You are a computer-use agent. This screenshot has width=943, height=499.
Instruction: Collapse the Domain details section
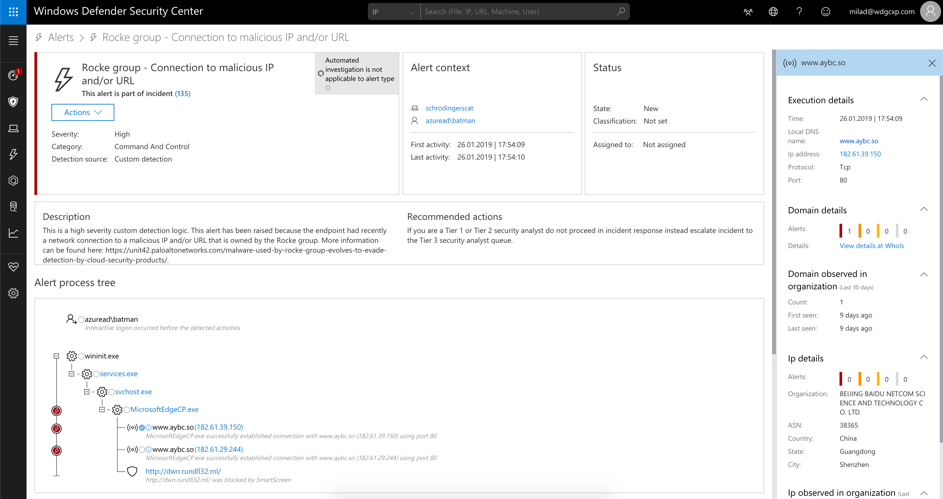tap(924, 209)
